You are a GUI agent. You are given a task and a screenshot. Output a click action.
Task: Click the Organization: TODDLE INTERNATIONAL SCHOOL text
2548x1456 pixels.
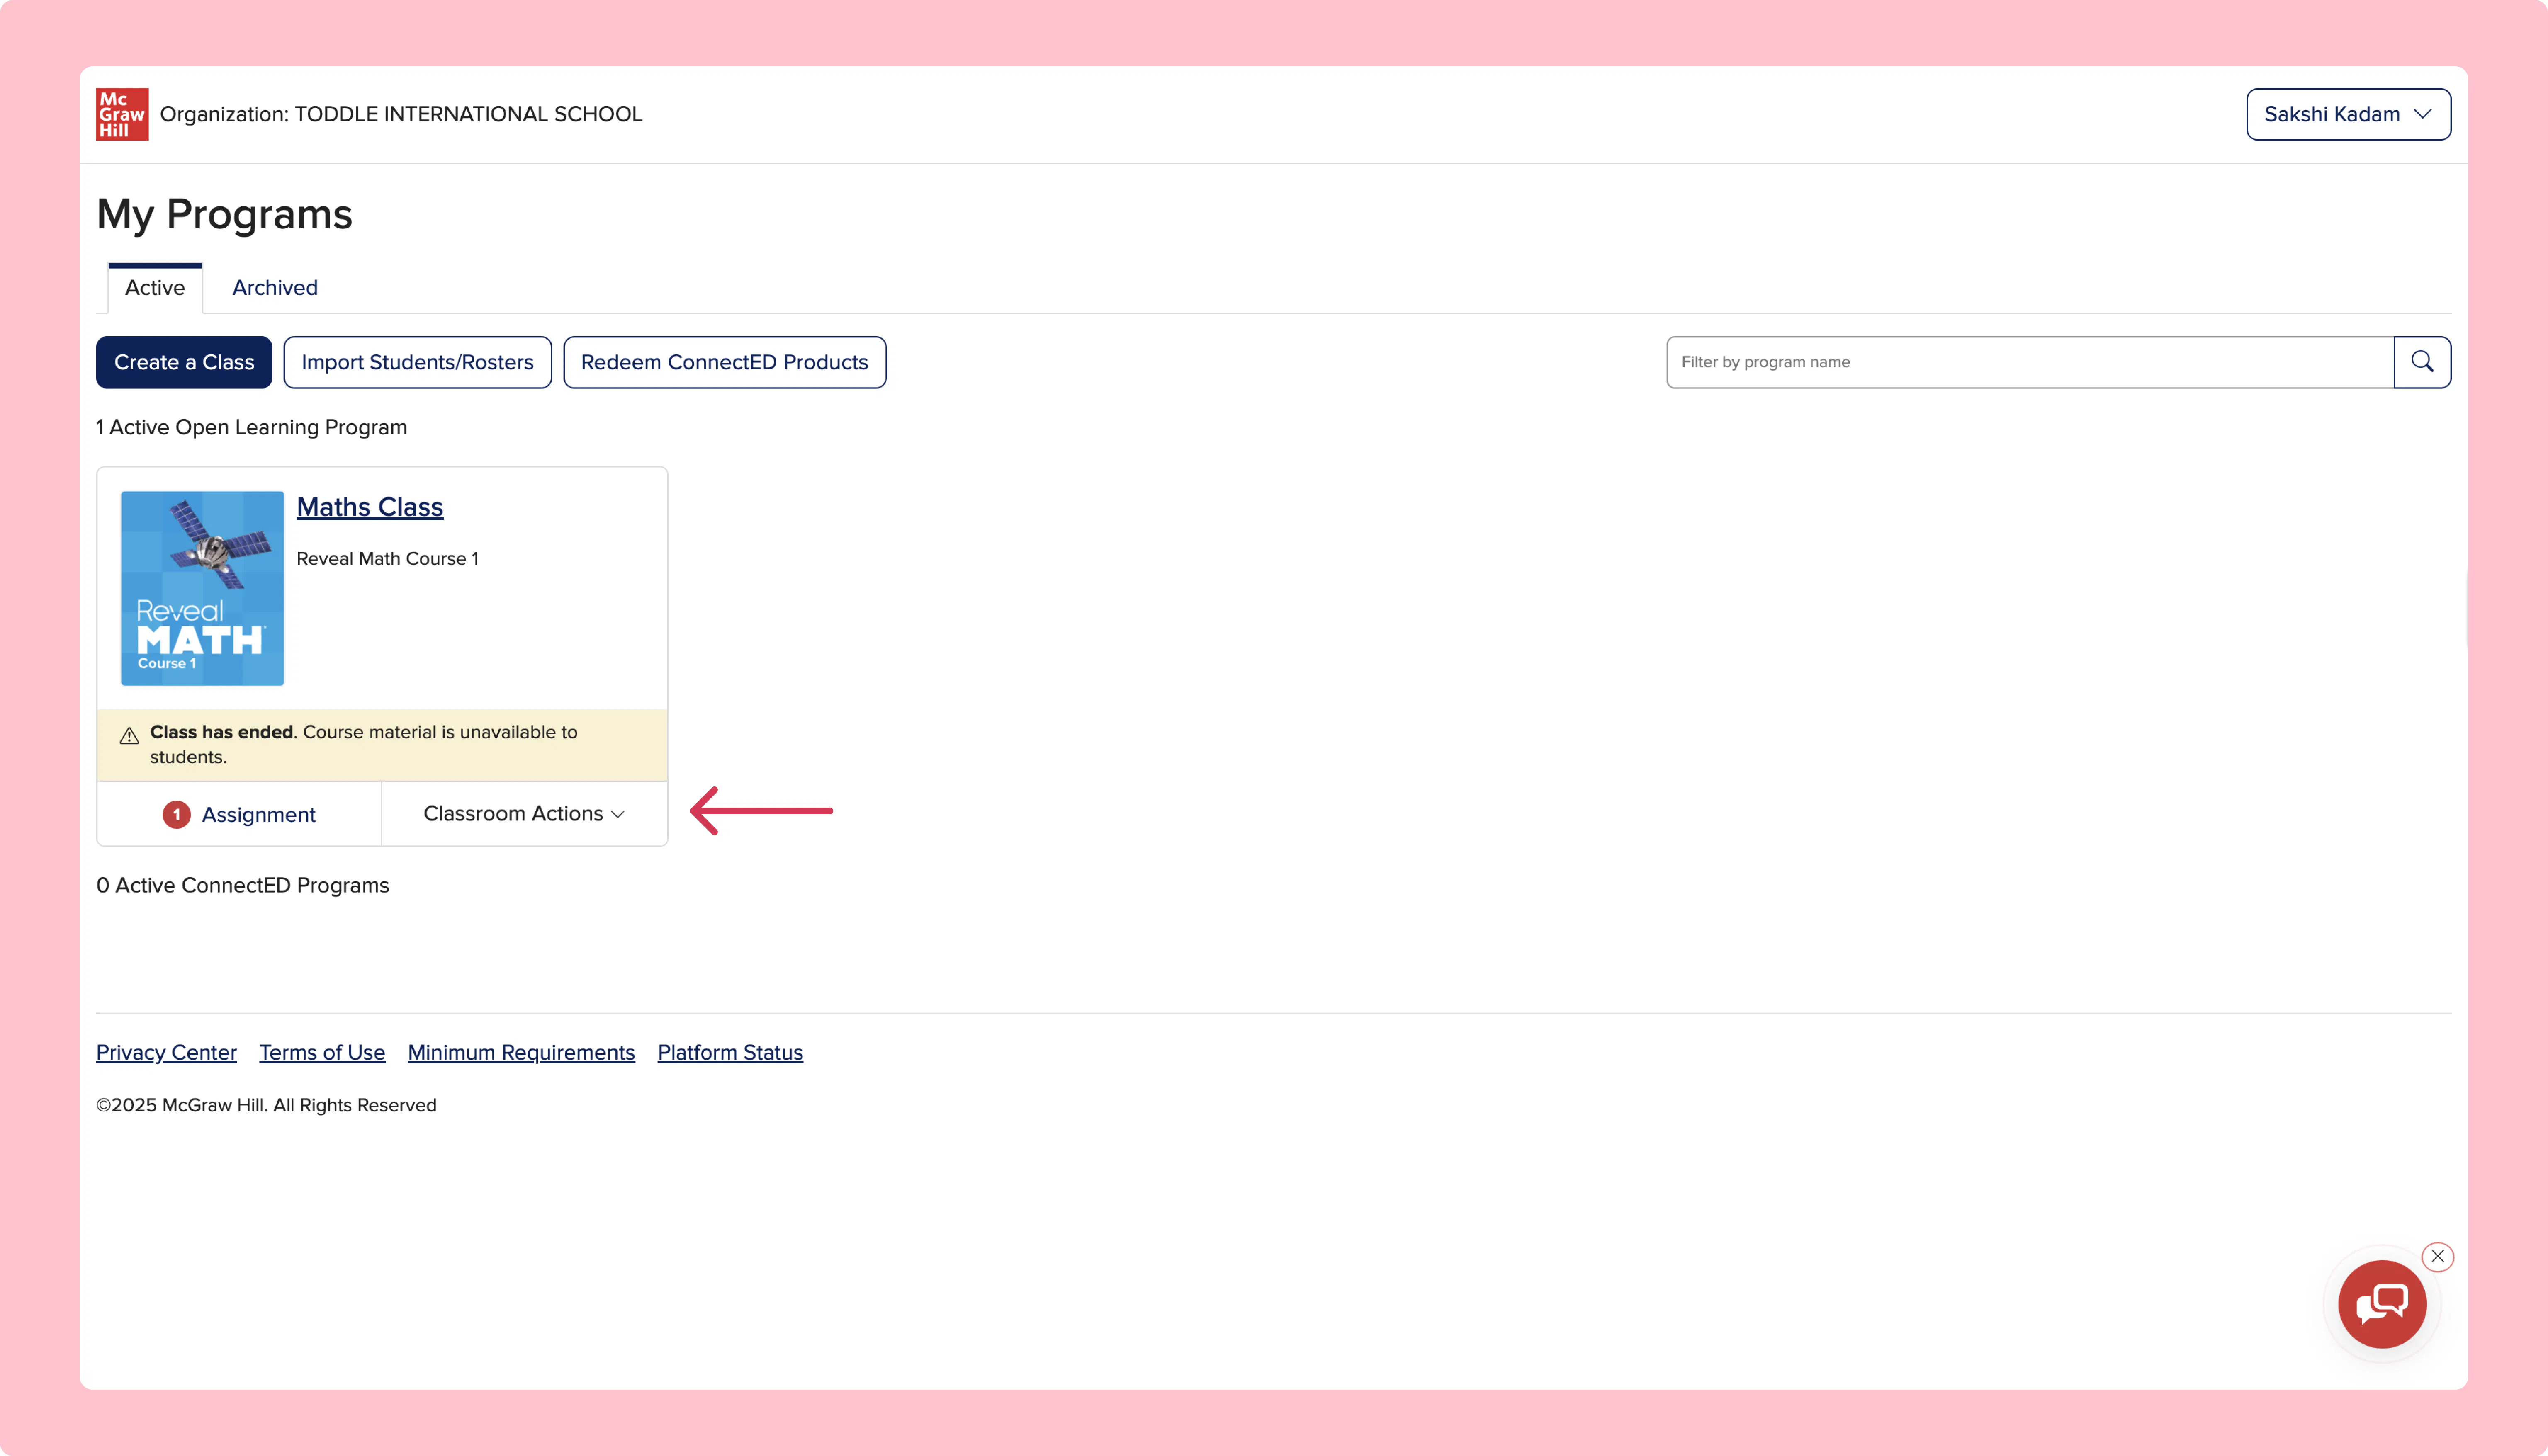coord(401,114)
